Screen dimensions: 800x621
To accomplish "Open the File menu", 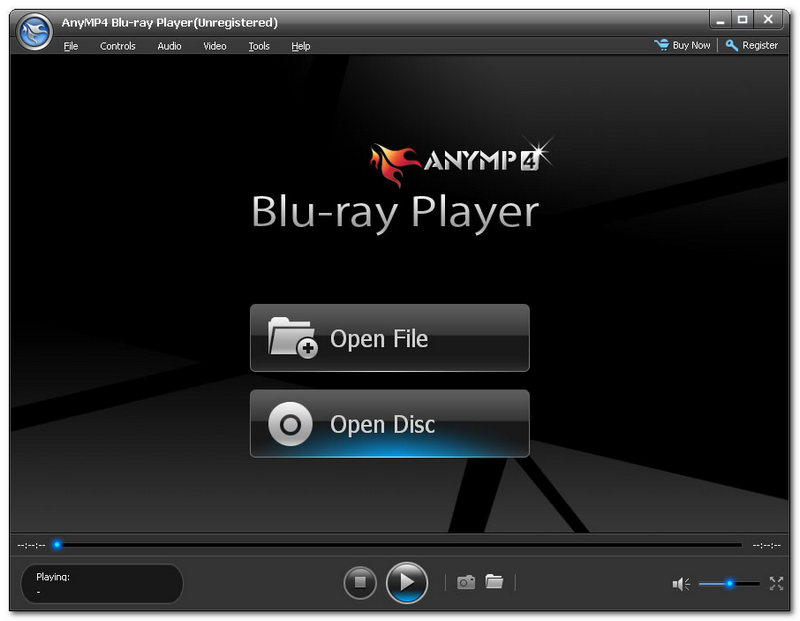I will click(x=71, y=46).
